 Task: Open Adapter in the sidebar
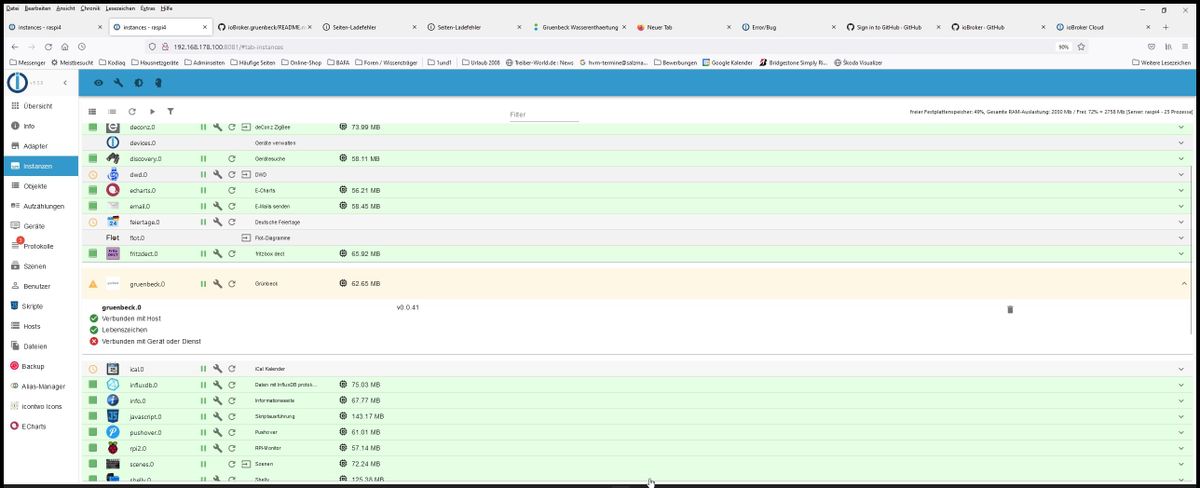coord(40,146)
